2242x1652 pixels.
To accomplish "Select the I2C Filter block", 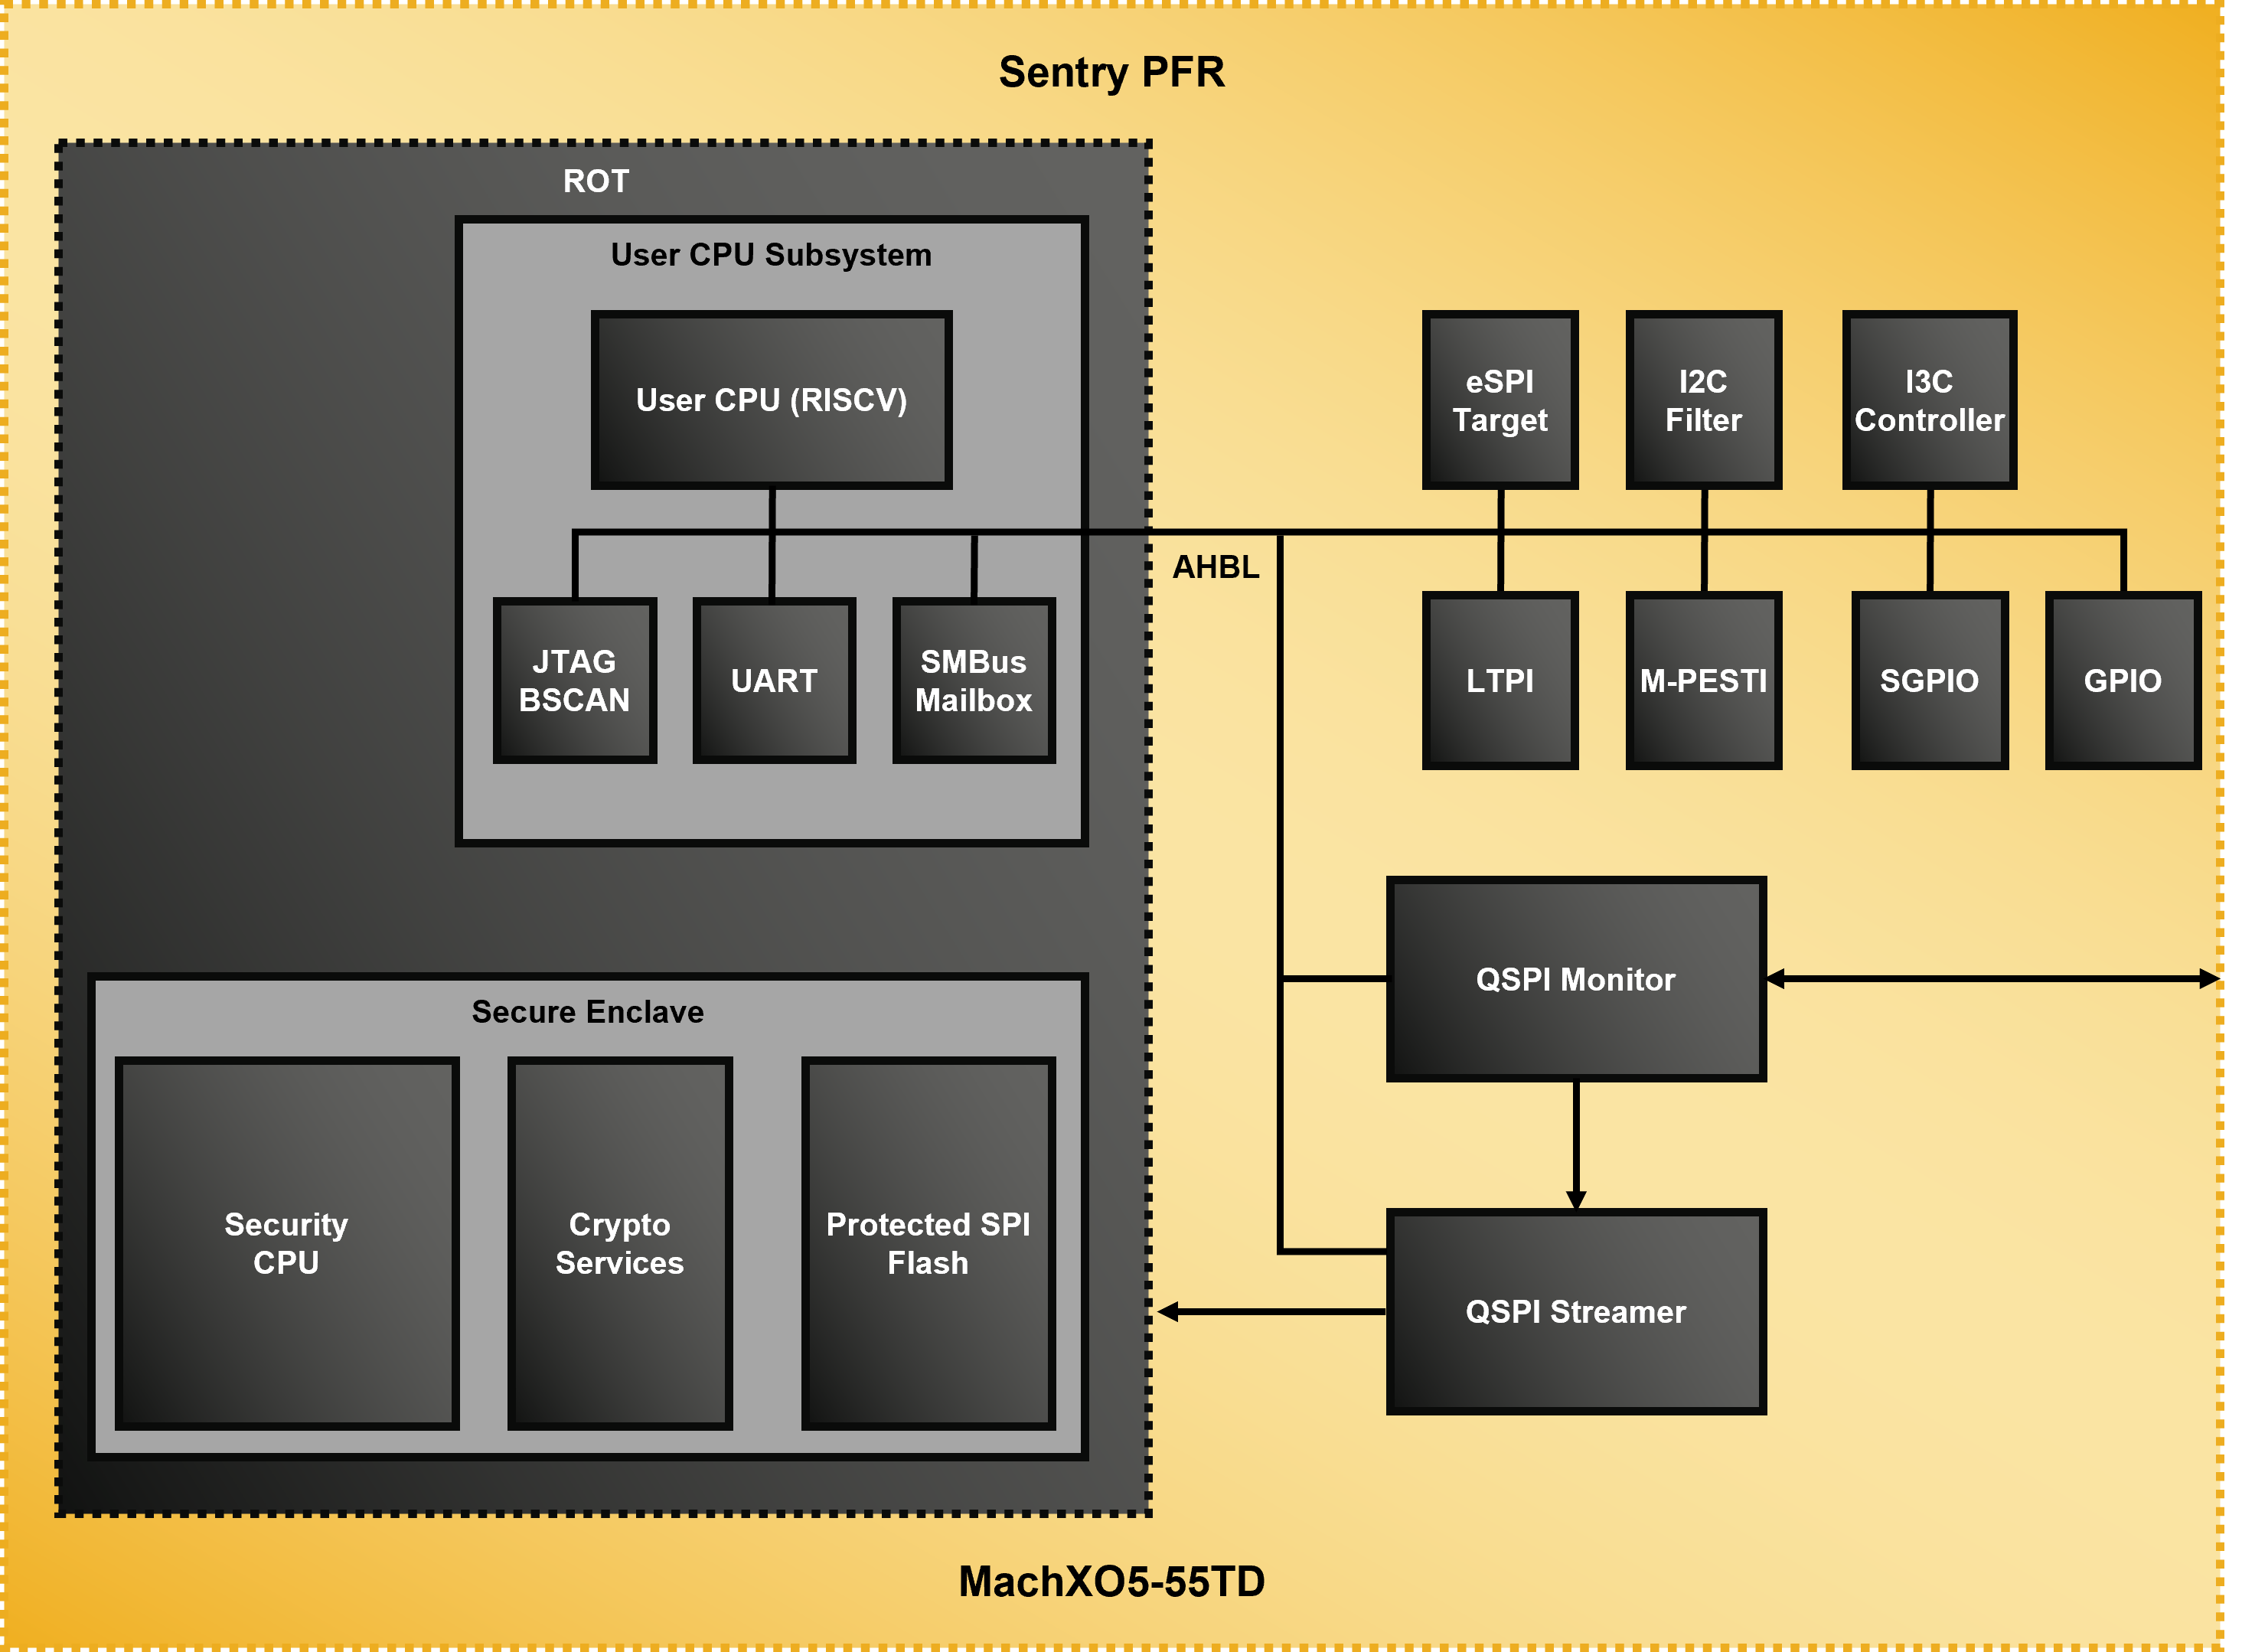I will (x=1703, y=400).
